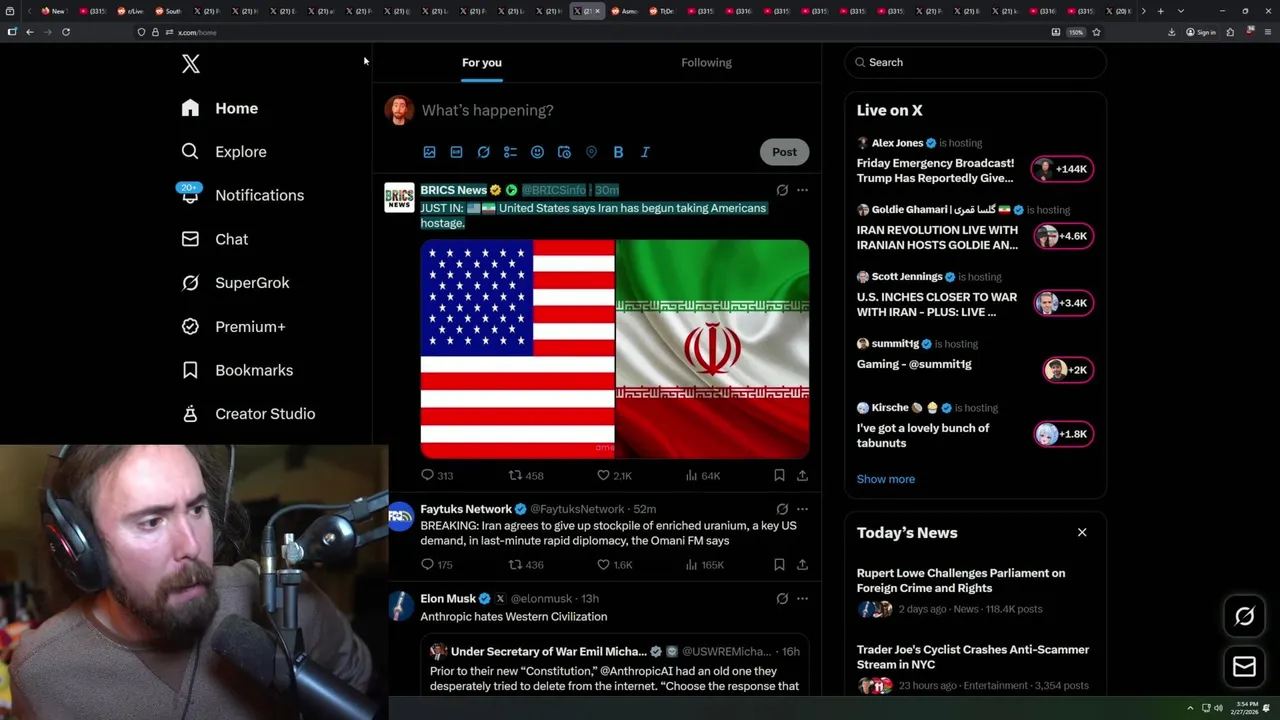Open the floating messages envelope button
1280x720 pixels.
click(x=1244, y=666)
